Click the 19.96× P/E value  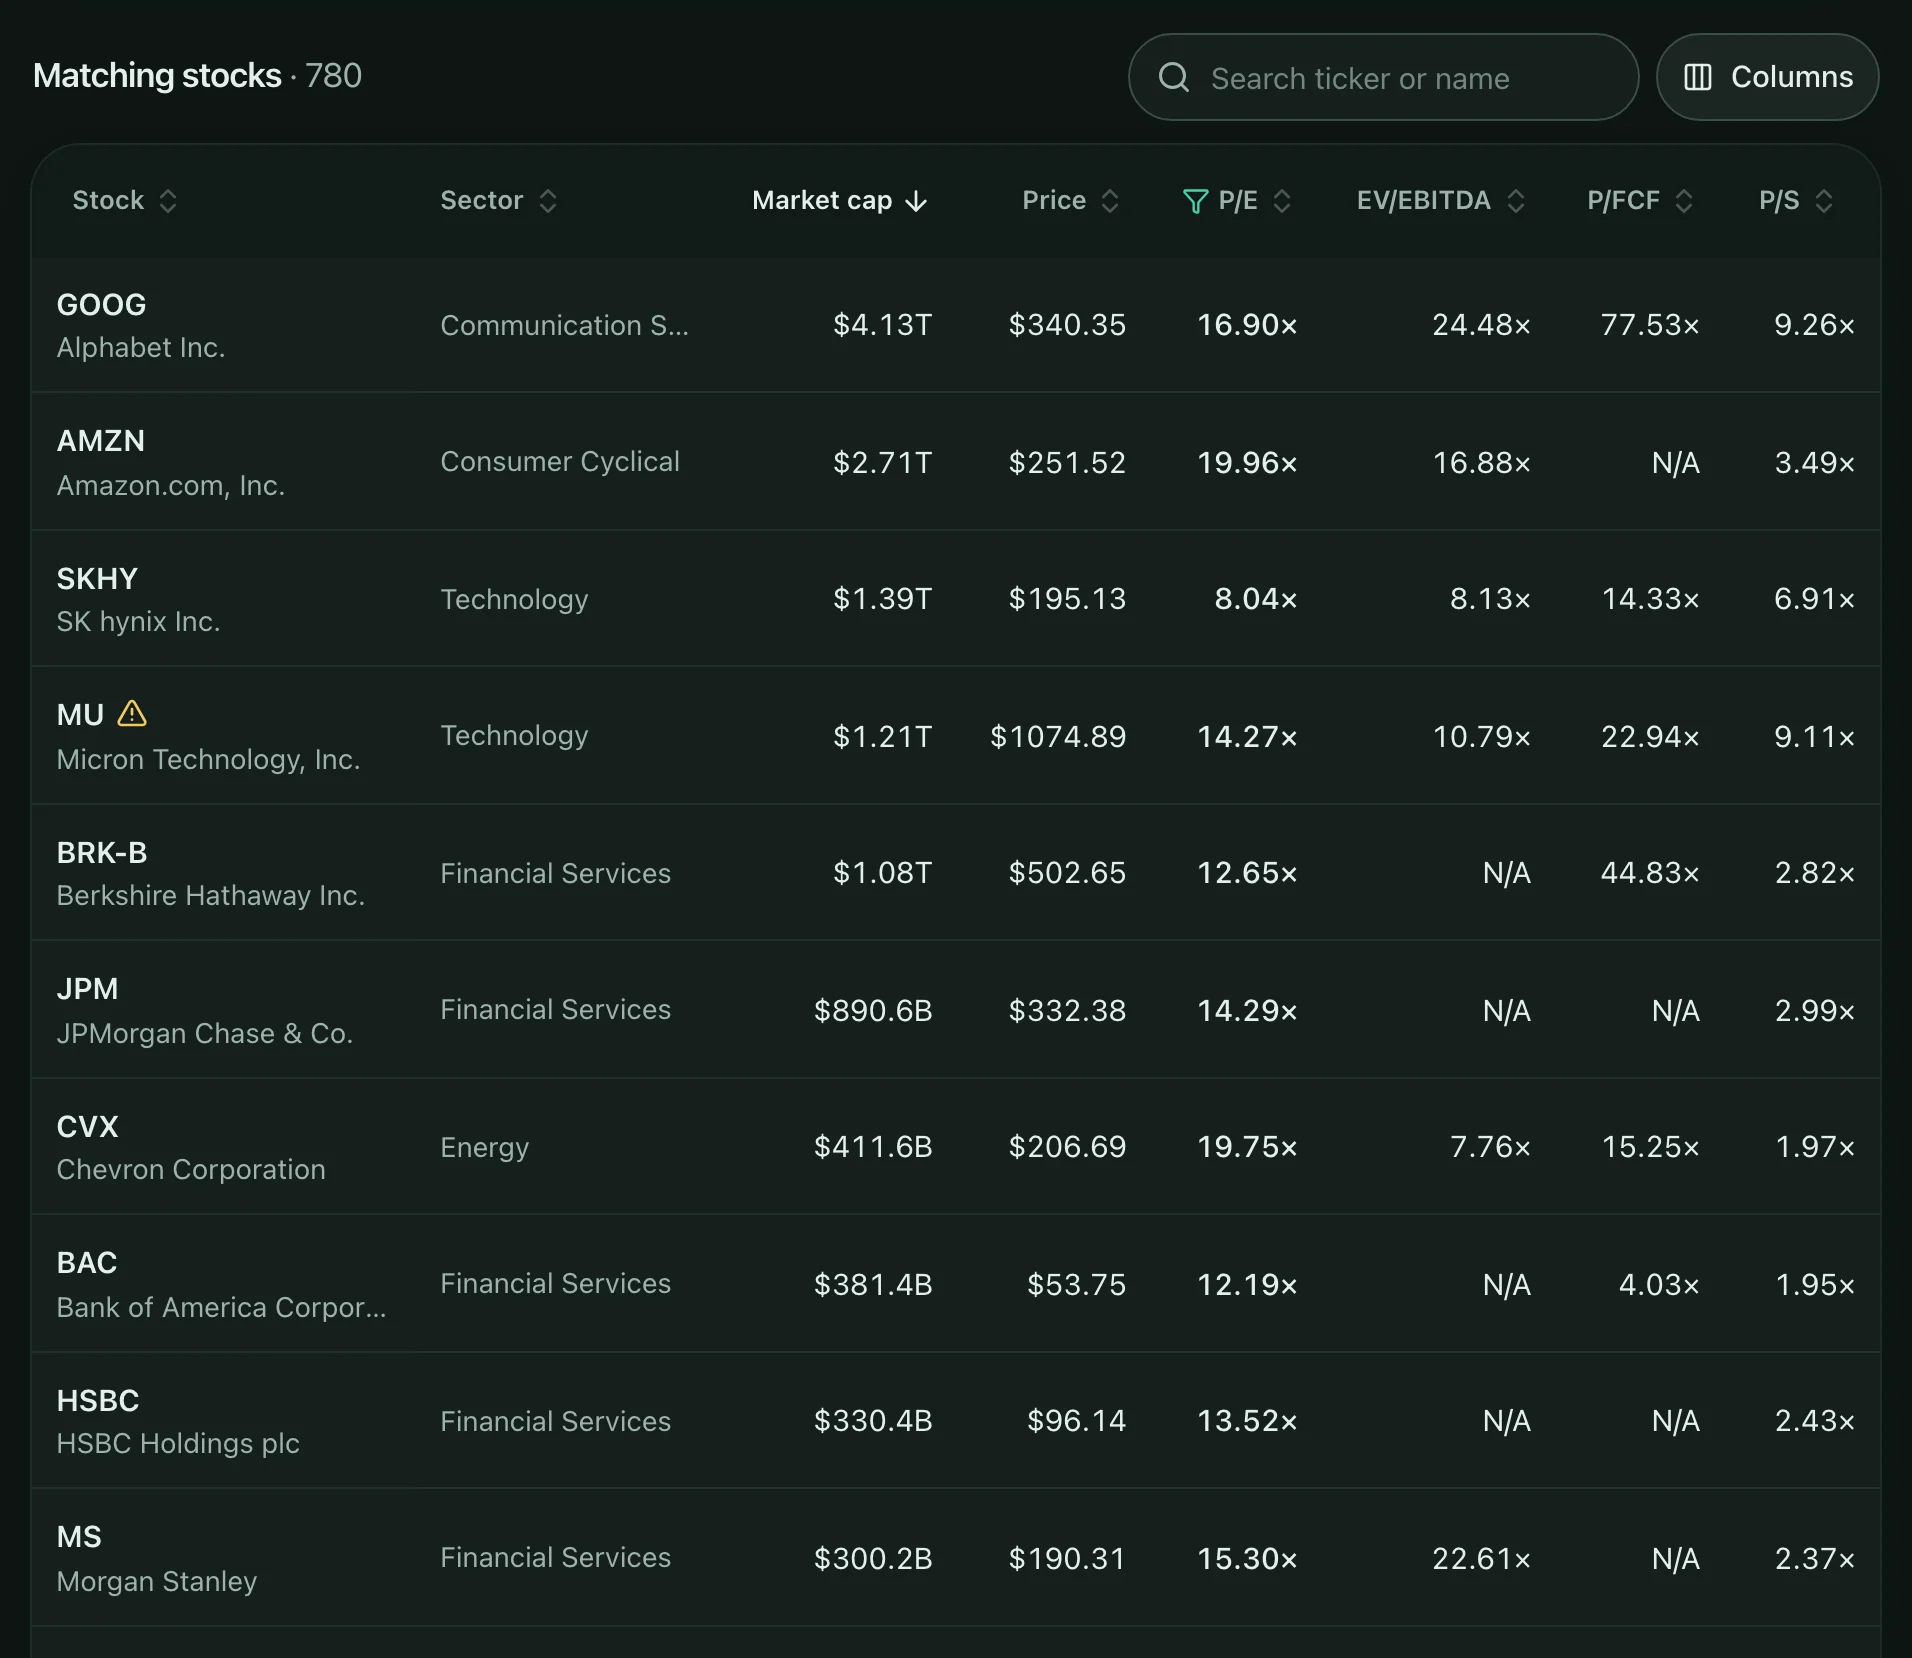(x=1247, y=463)
